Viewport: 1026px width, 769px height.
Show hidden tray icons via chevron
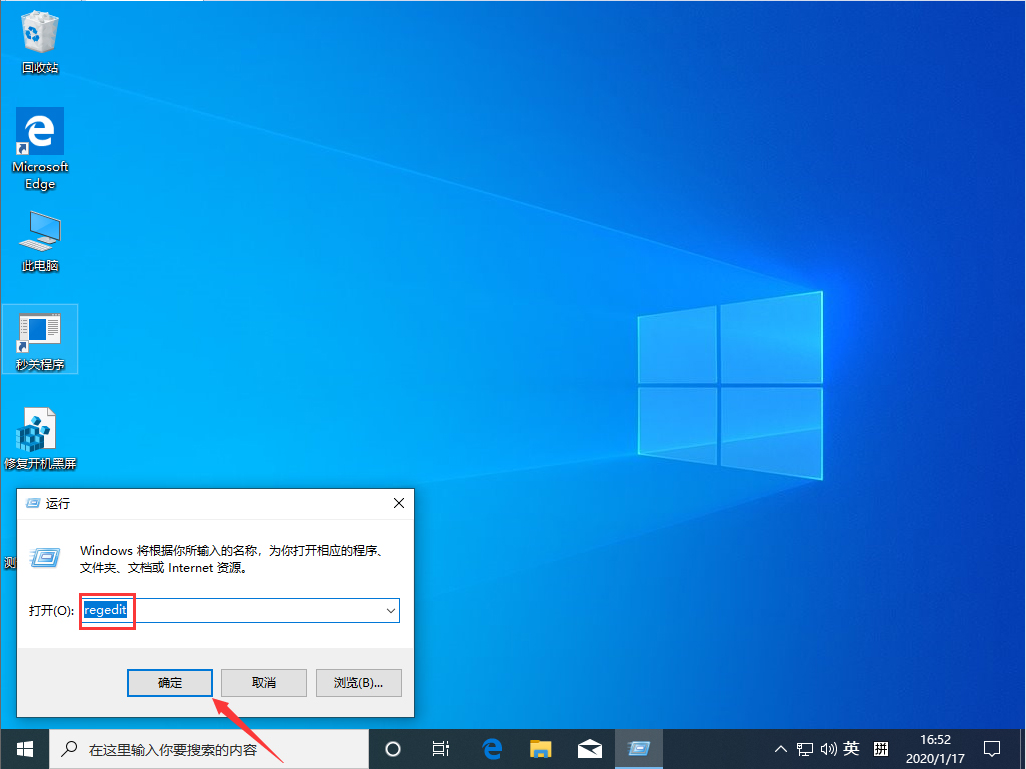coord(780,748)
